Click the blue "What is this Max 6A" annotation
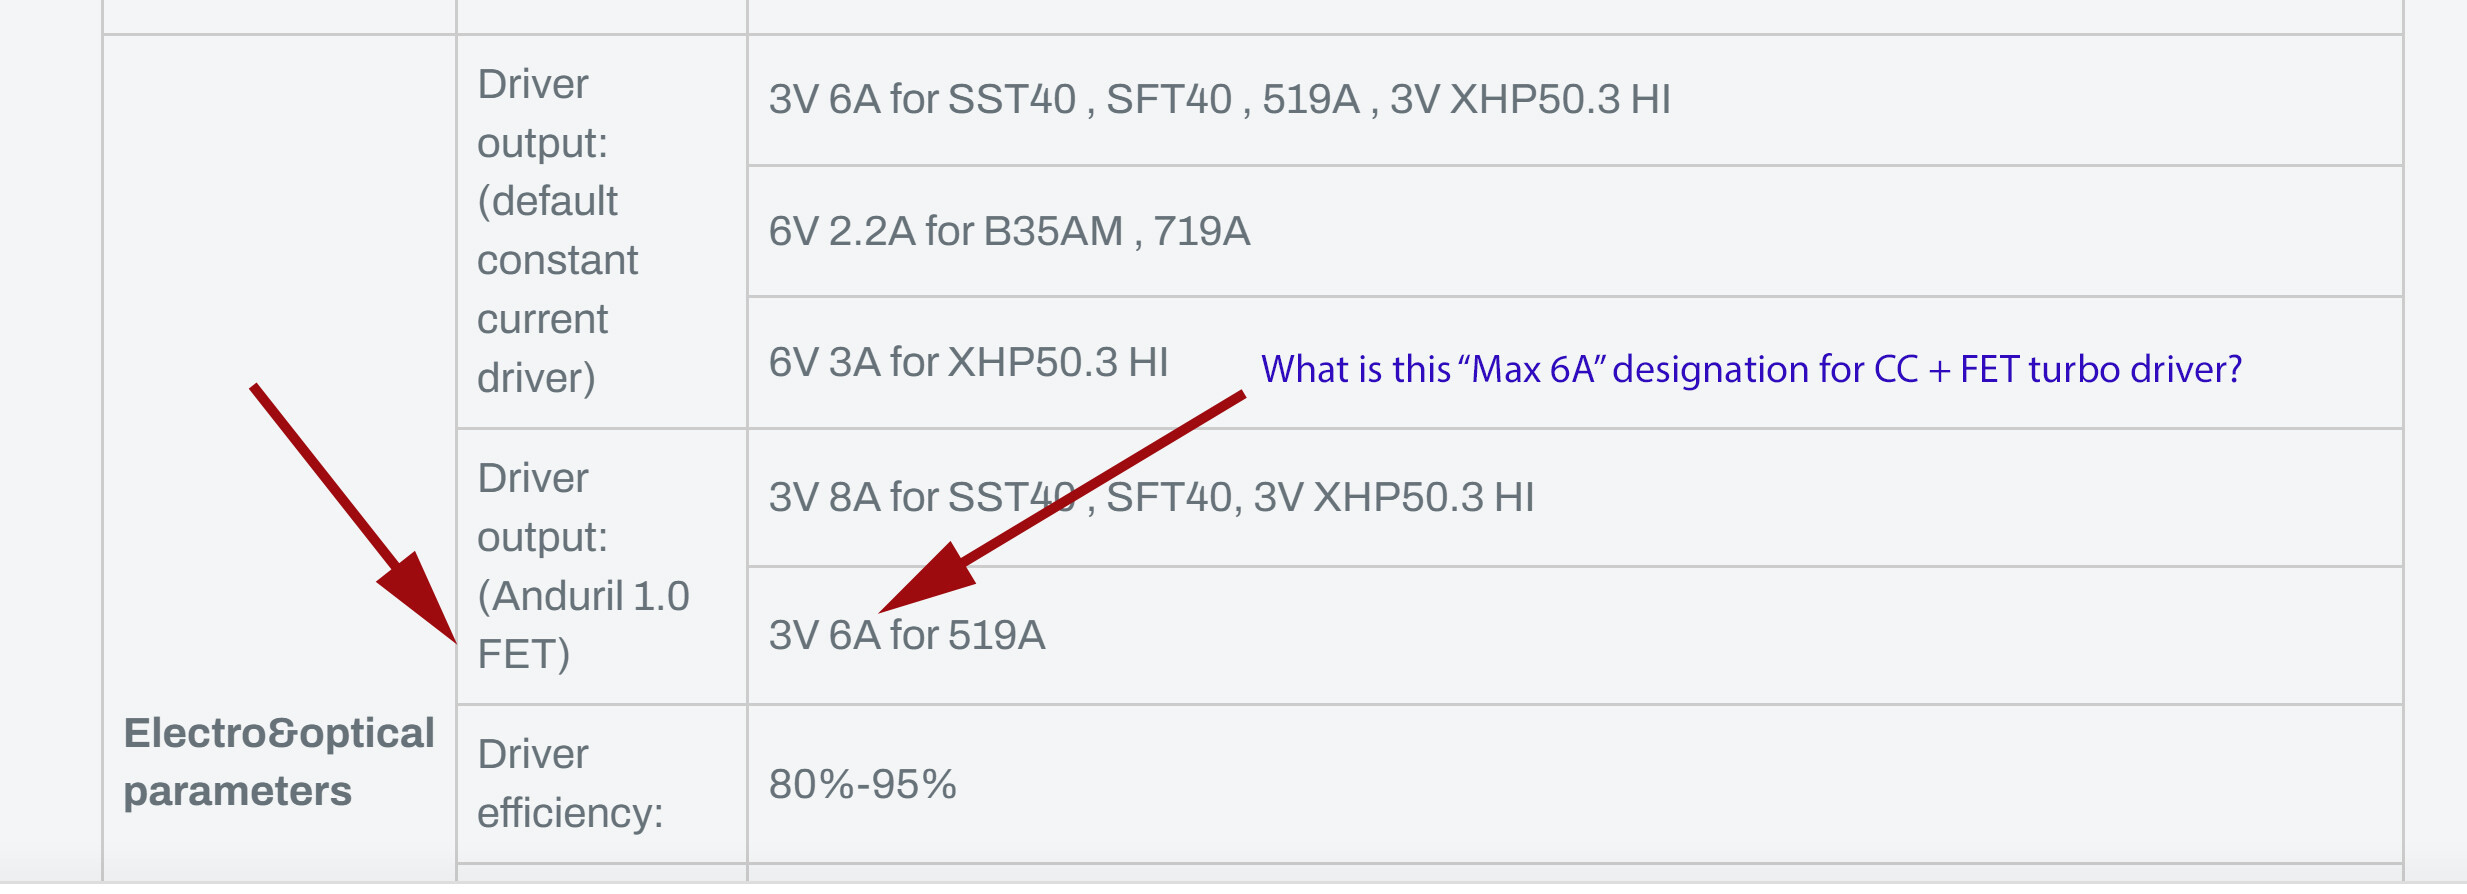This screenshot has width=2467, height=894. [1750, 369]
